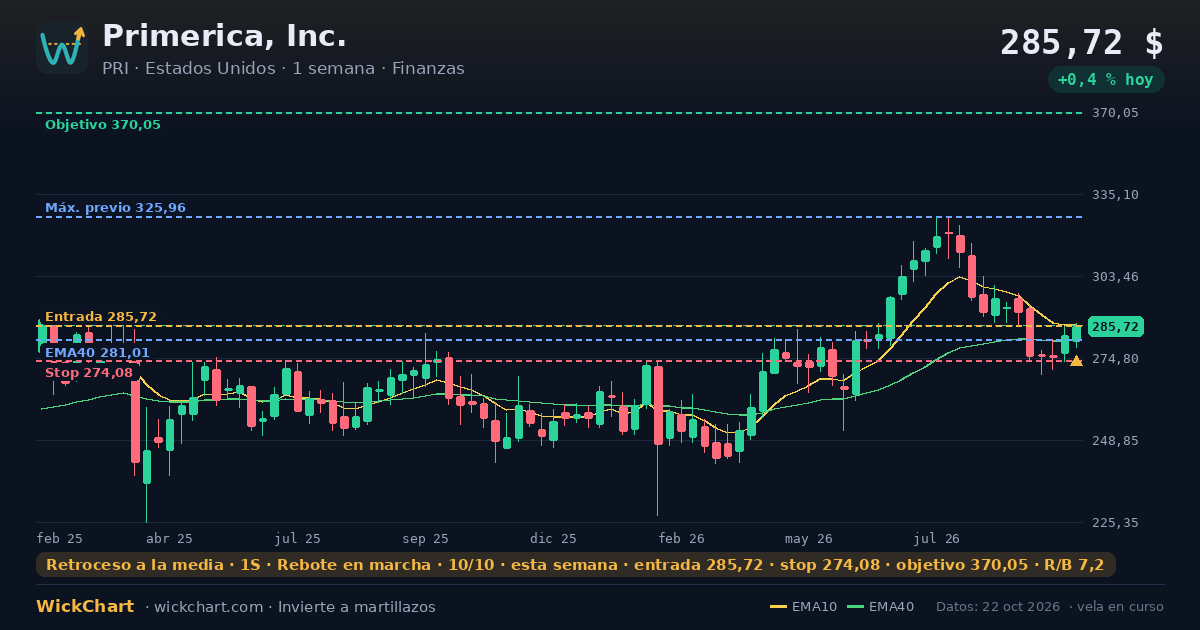Click the WickChart logo icon
The width and height of the screenshot is (1200, 630).
click(x=62, y=48)
